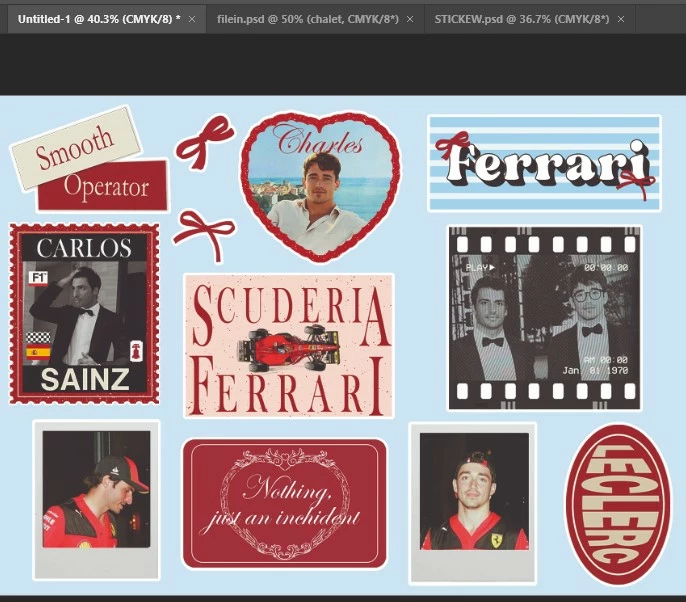Close the Untitled-1 document tab
Viewport: 686px width, 602px height.
(x=192, y=19)
